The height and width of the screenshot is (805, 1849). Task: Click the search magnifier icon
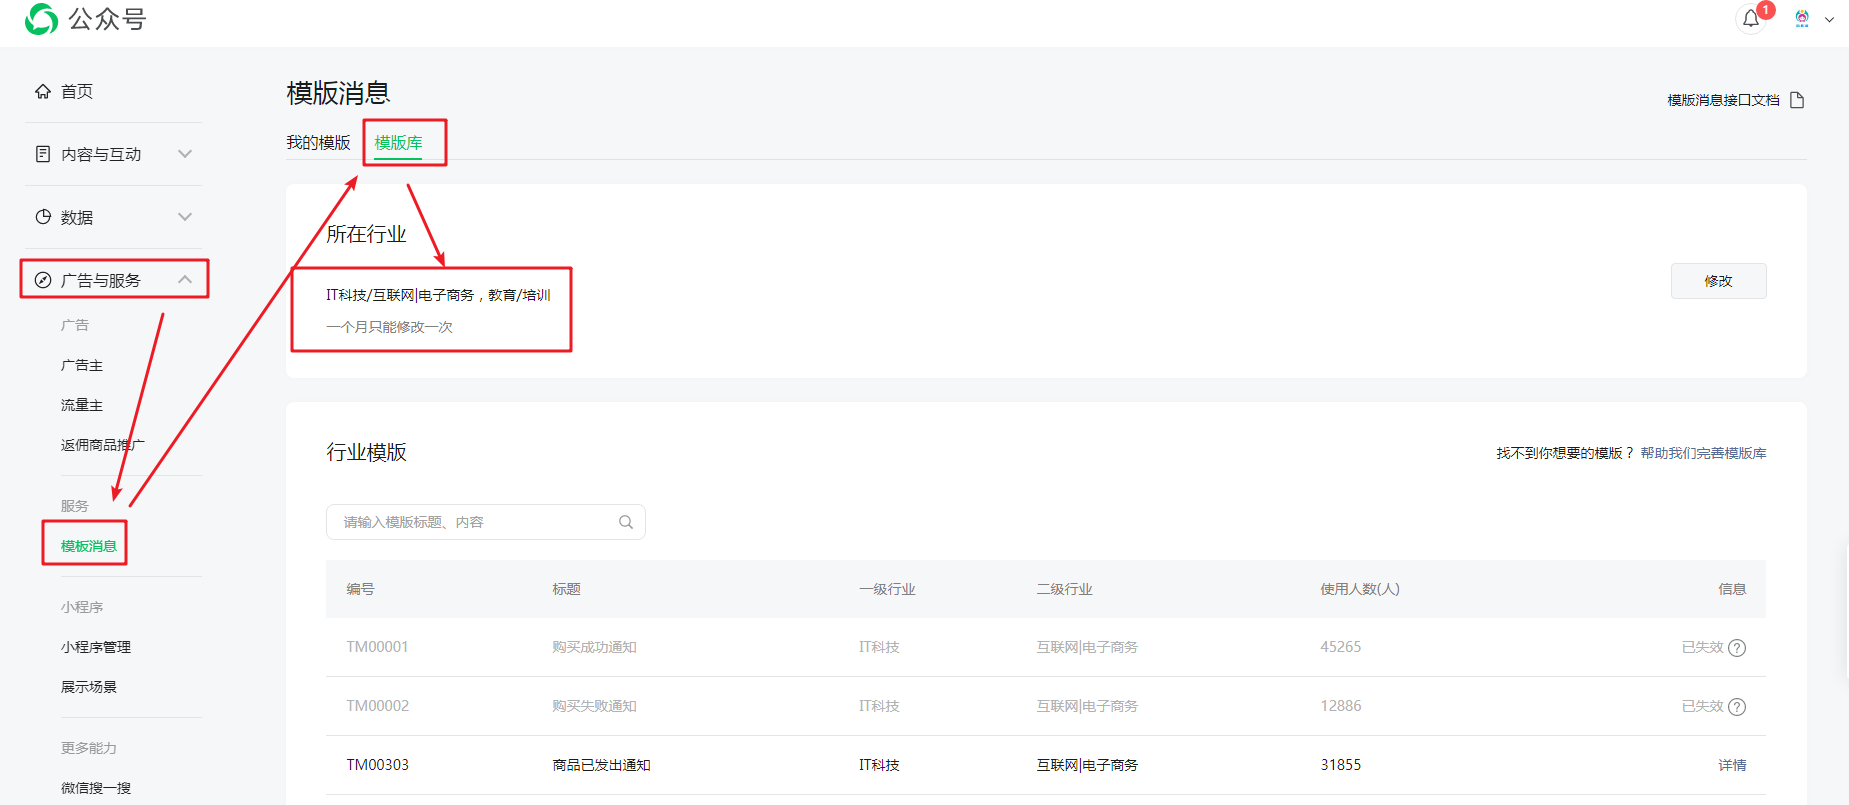pyautogui.click(x=626, y=522)
